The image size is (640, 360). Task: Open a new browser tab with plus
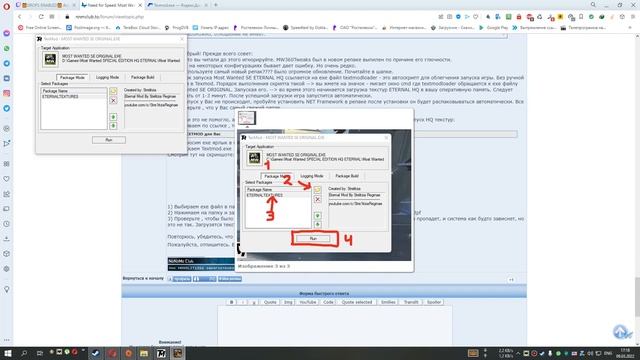click(x=216, y=5)
